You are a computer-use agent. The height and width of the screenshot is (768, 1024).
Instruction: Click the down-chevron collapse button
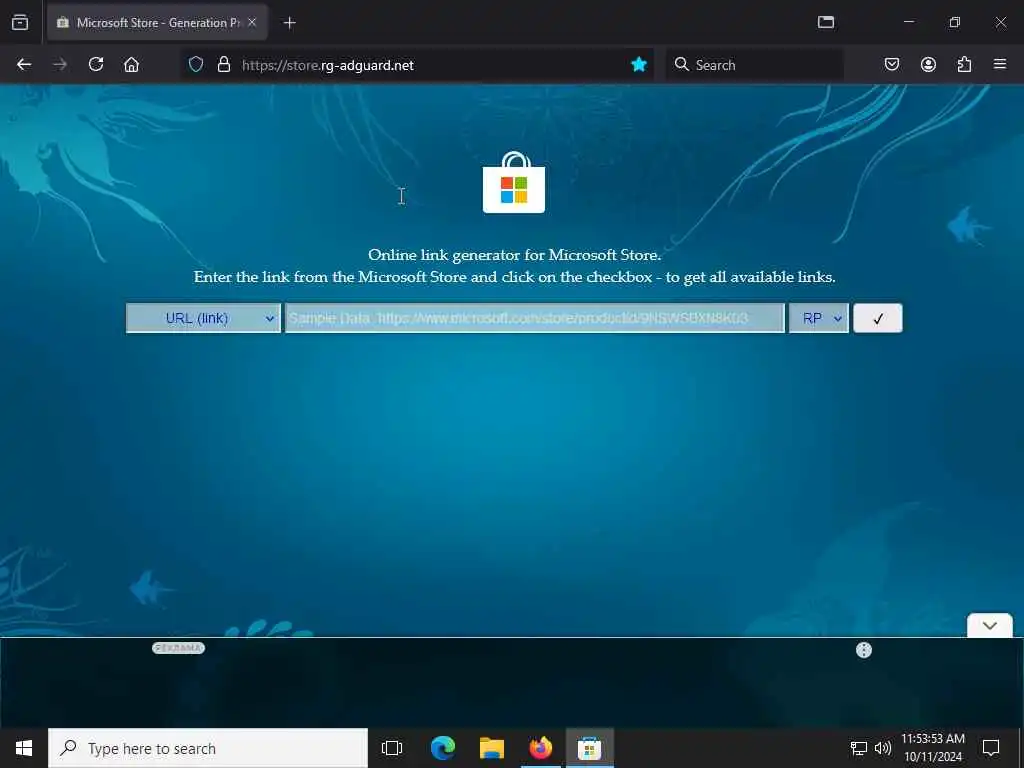pos(990,625)
